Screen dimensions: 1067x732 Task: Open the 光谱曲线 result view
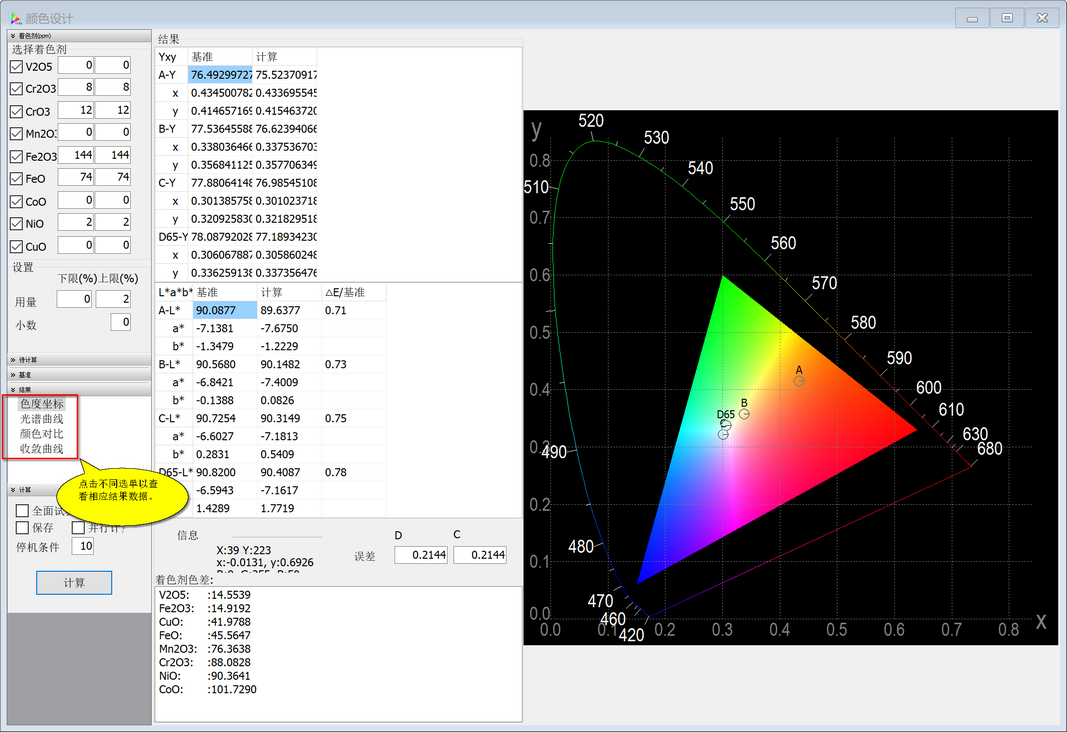click(x=42, y=418)
